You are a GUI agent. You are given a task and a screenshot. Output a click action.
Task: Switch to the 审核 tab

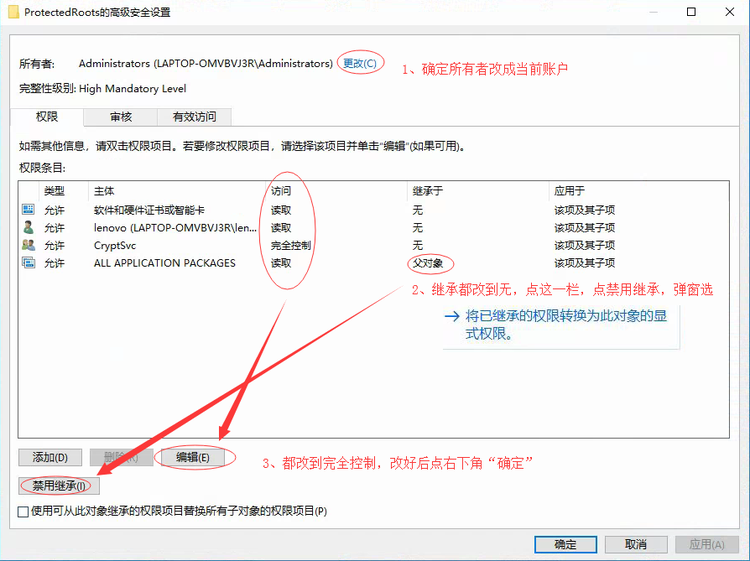[121, 117]
